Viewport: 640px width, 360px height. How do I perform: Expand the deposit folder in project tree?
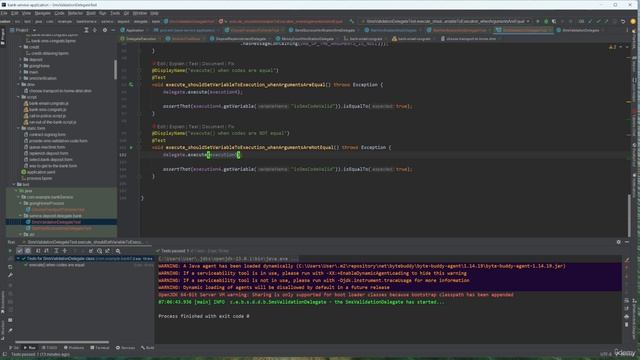click(x=20, y=60)
